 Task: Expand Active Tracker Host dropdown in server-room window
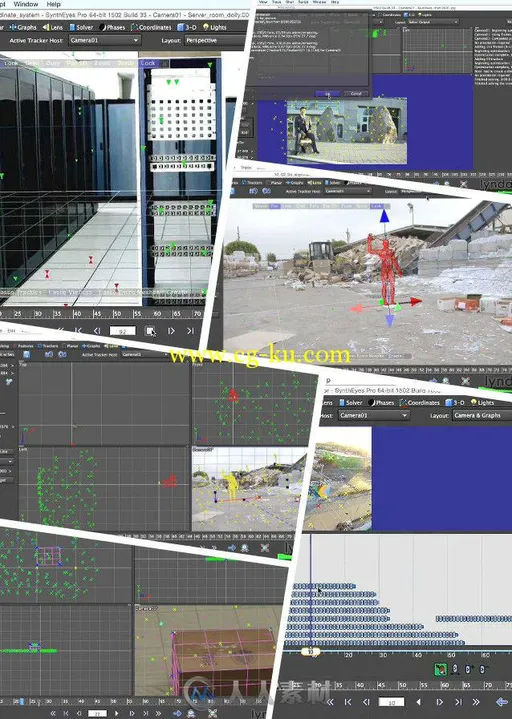105,40
